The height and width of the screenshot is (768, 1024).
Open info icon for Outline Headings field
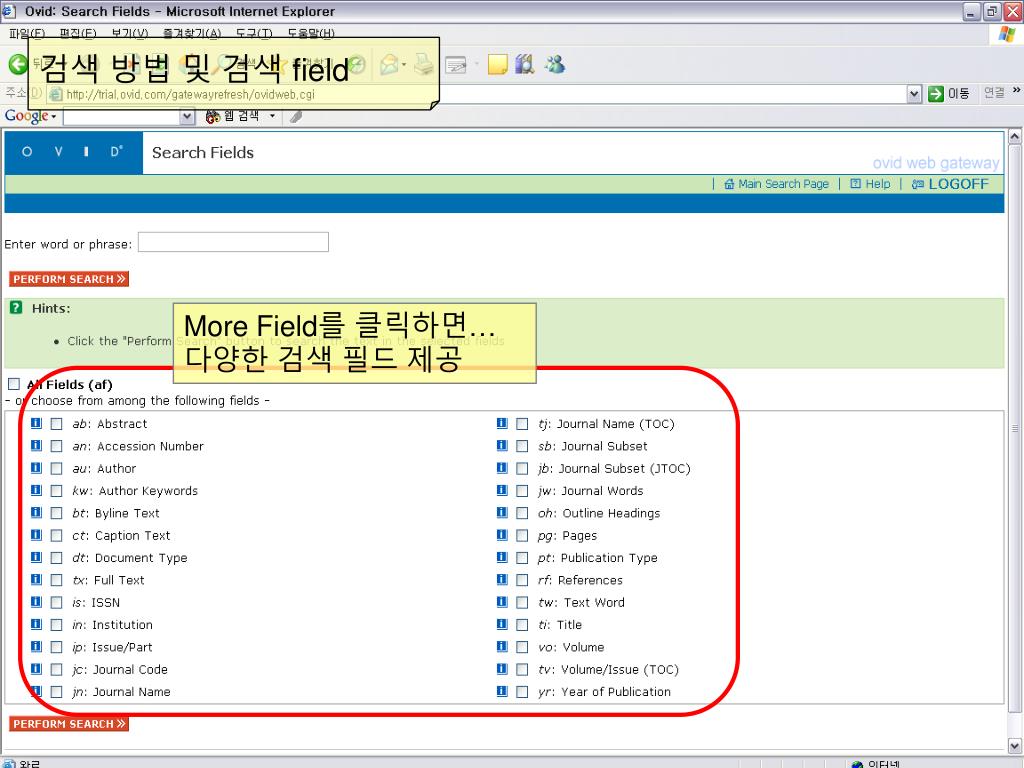(502, 513)
